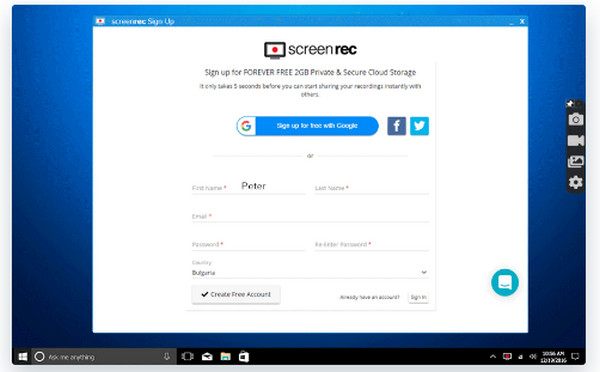This screenshot has width=600, height=372.
Task: Click the volume icon in the system tray
Action: point(533,357)
